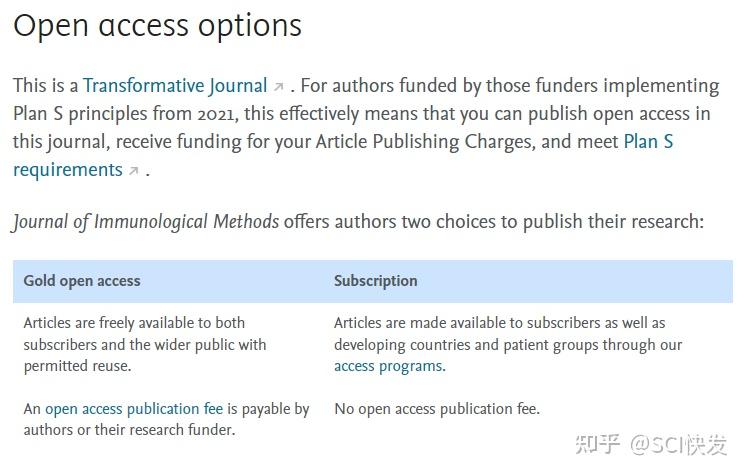Image resolution: width=746 pixels, height=476 pixels.
Task: Follow the access programs link
Action: (x=387, y=366)
